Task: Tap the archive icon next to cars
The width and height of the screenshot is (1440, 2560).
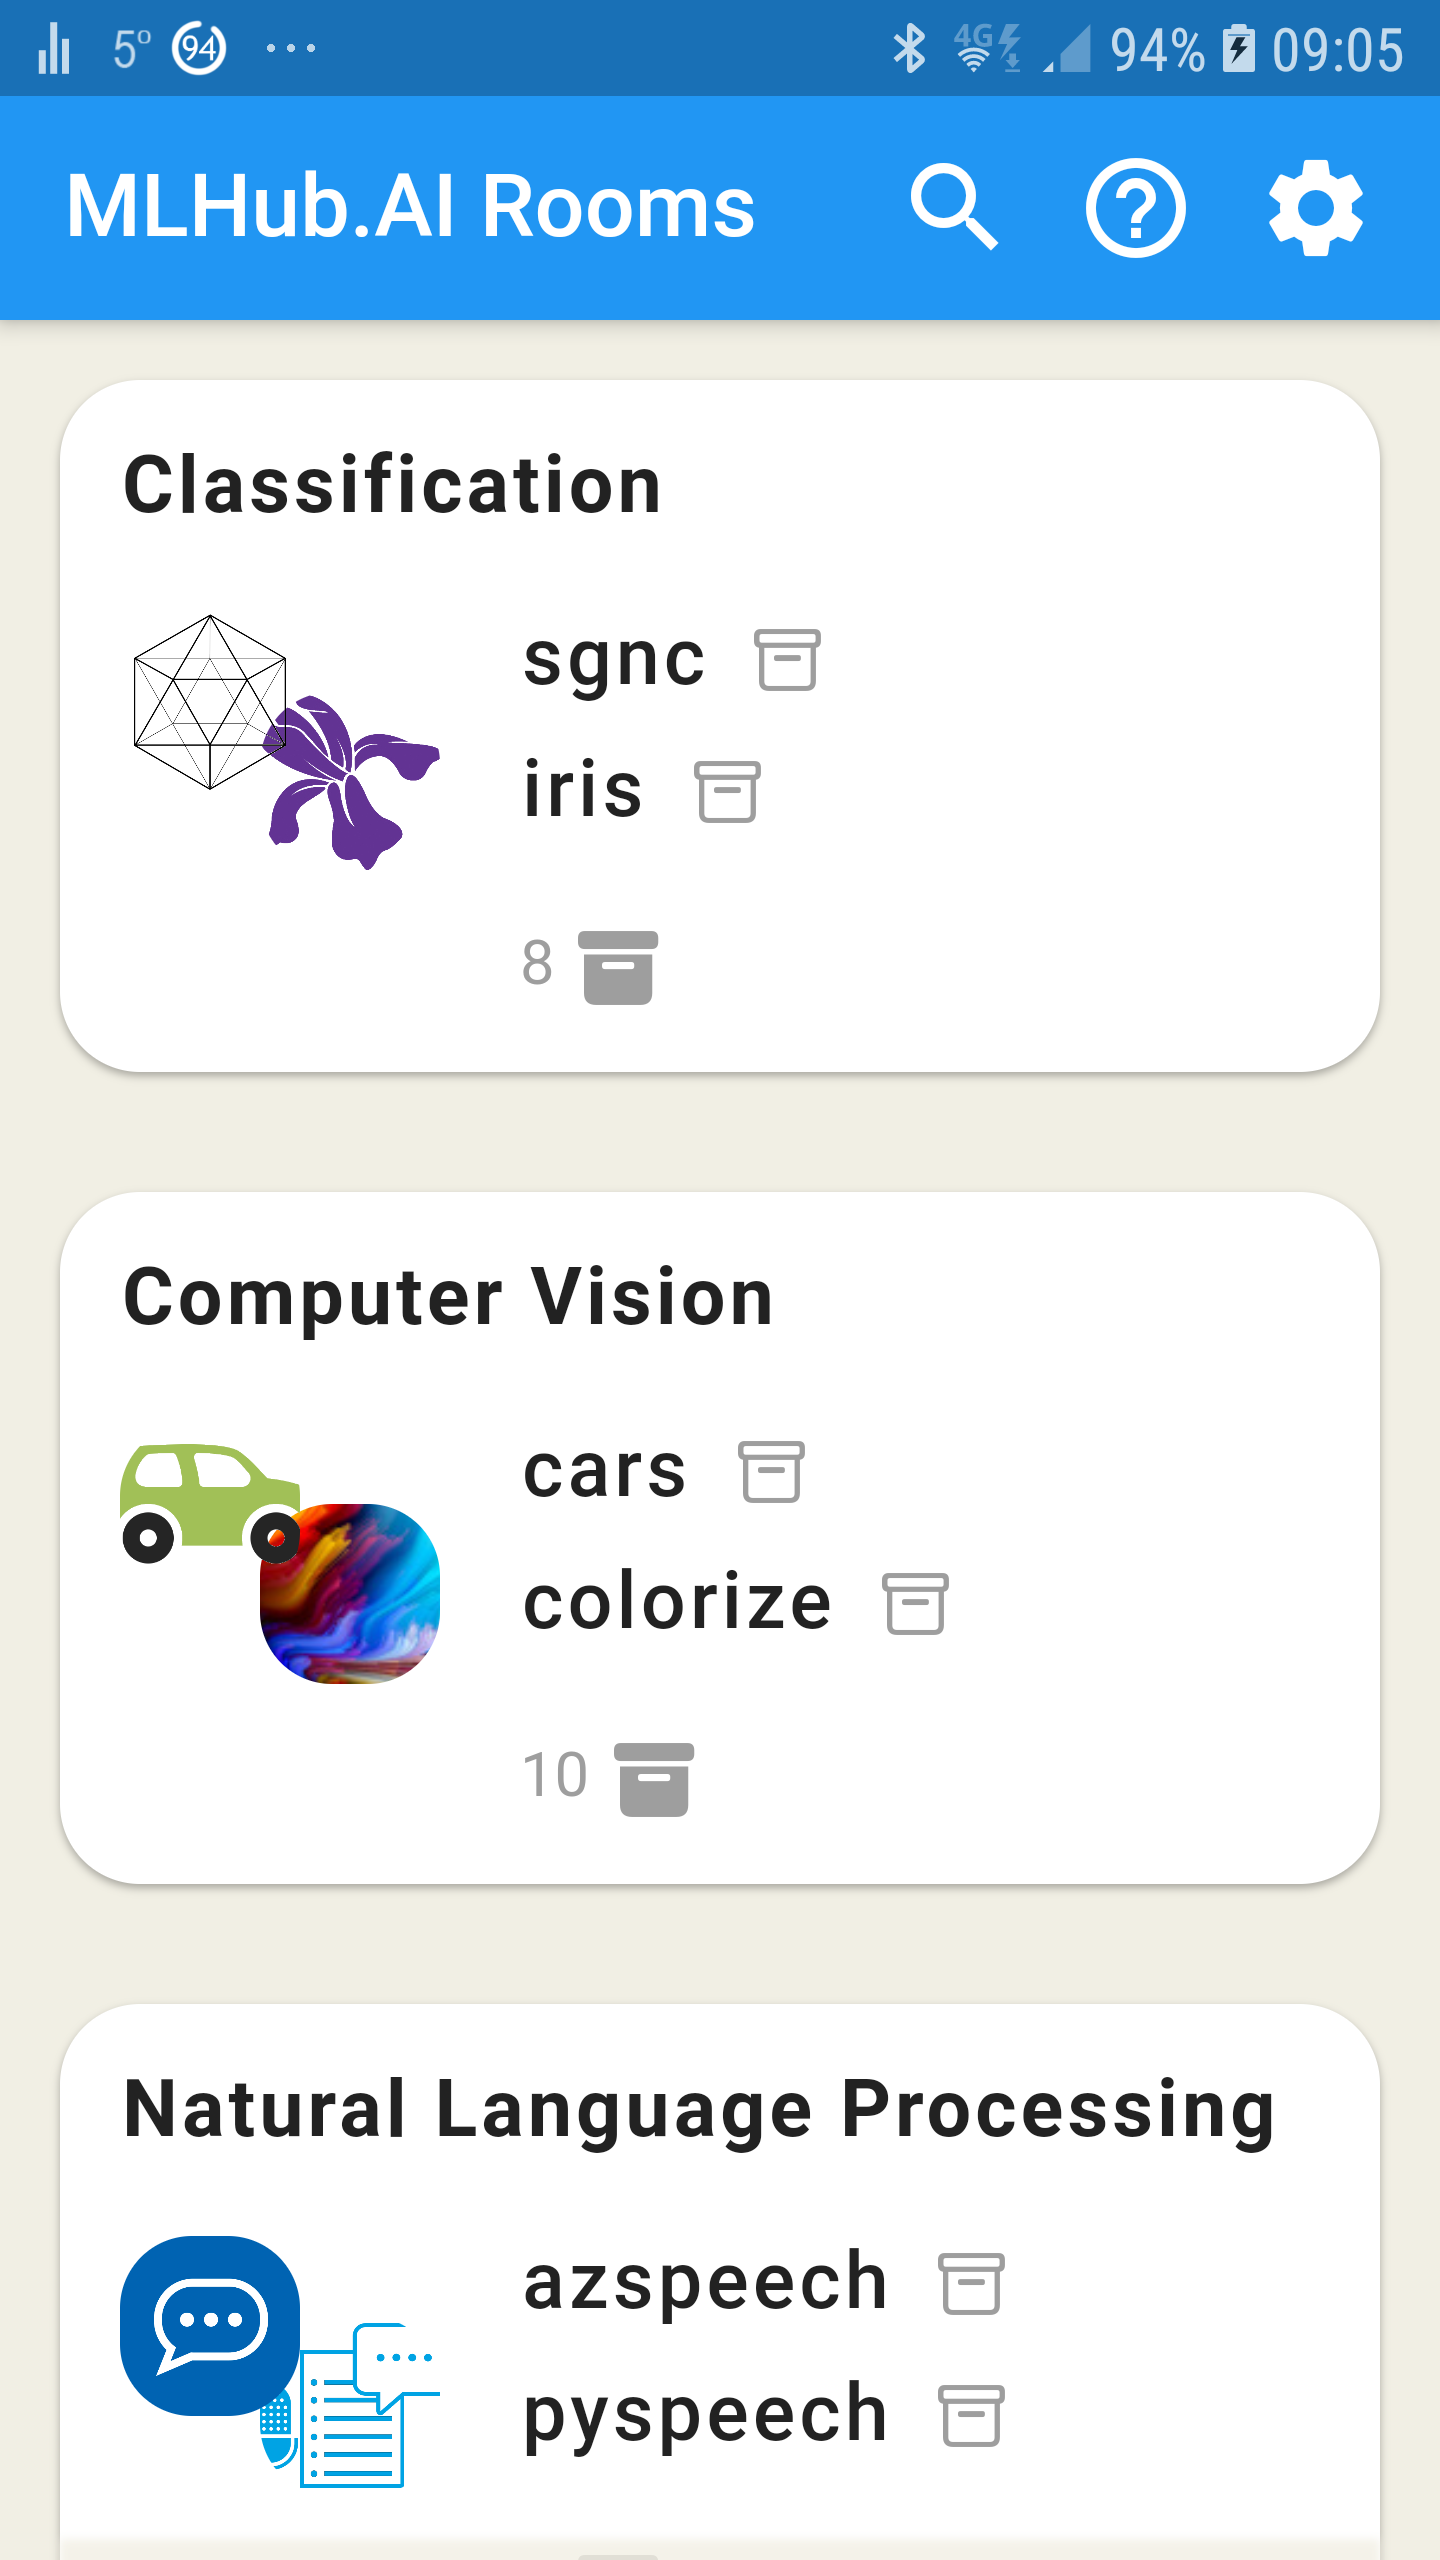Action: pyautogui.click(x=771, y=1472)
